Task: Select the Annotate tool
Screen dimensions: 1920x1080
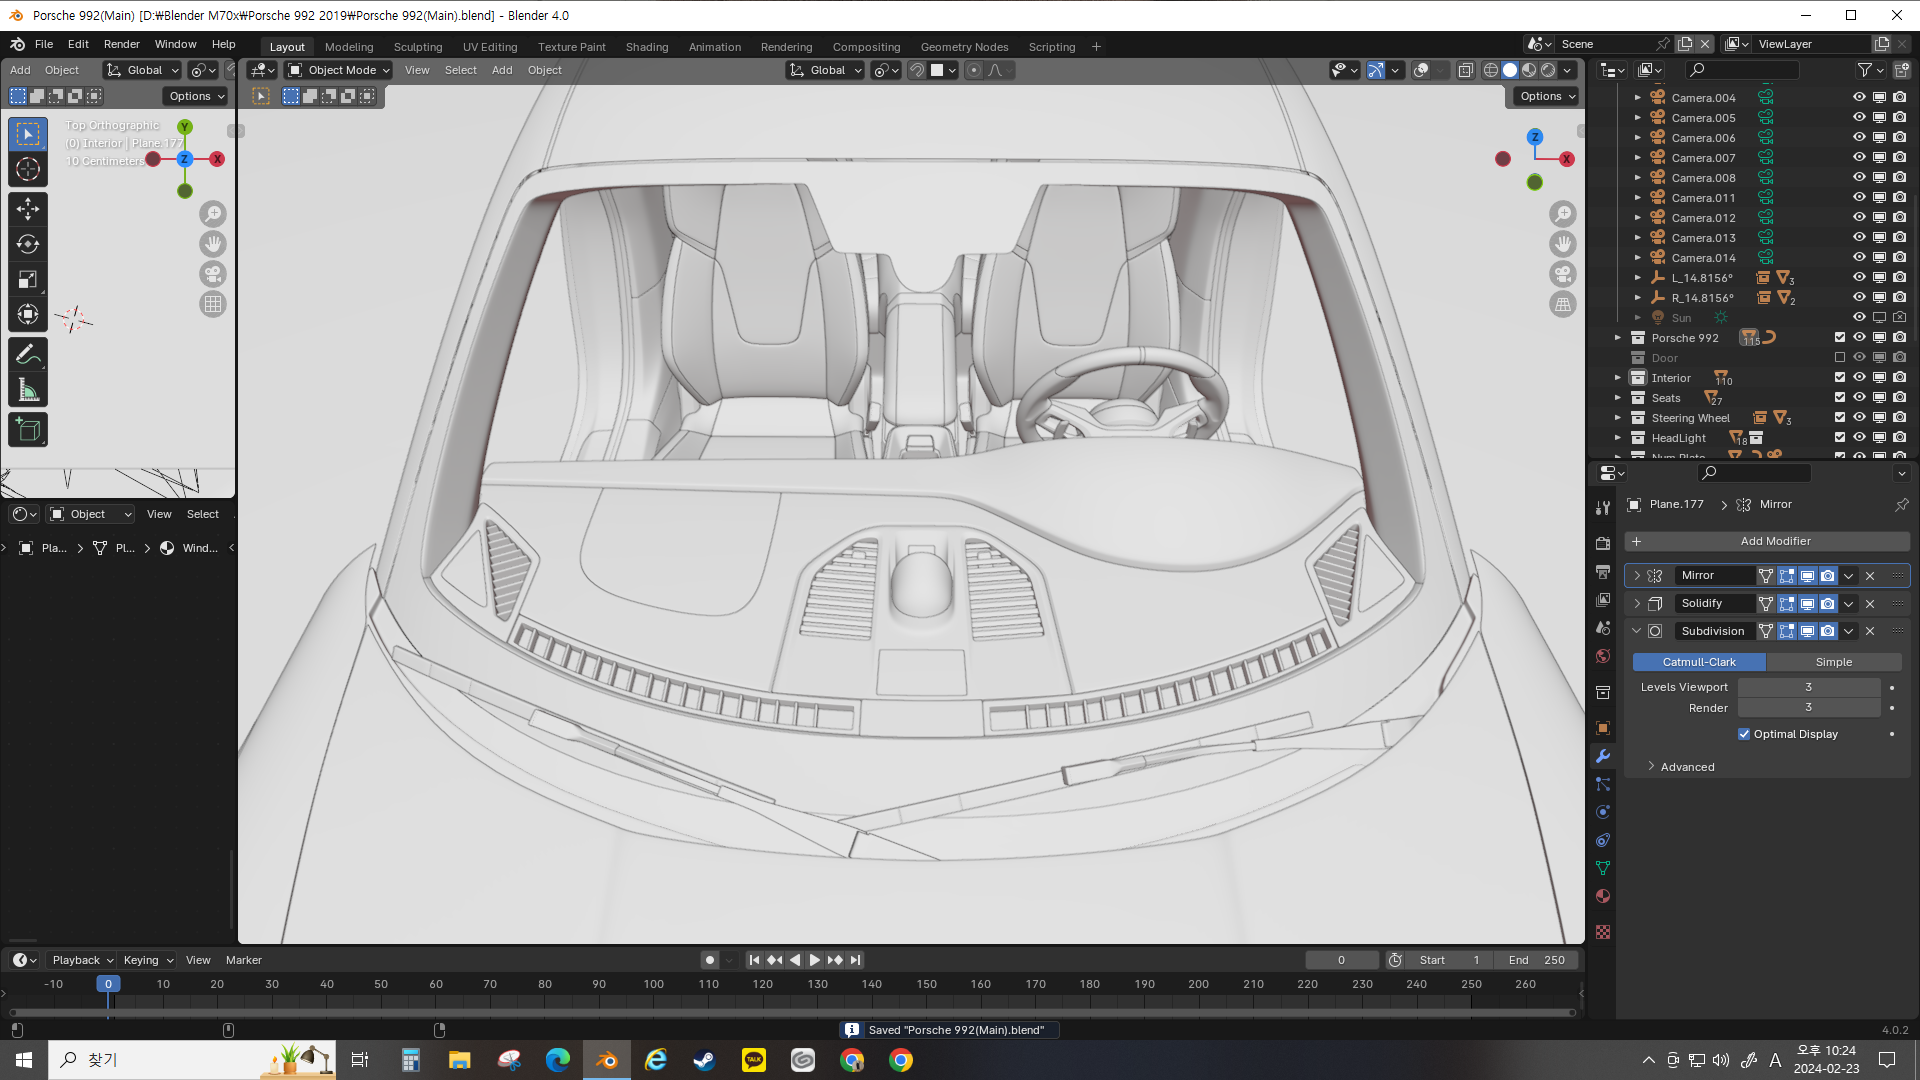Action: tap(28, 354)
